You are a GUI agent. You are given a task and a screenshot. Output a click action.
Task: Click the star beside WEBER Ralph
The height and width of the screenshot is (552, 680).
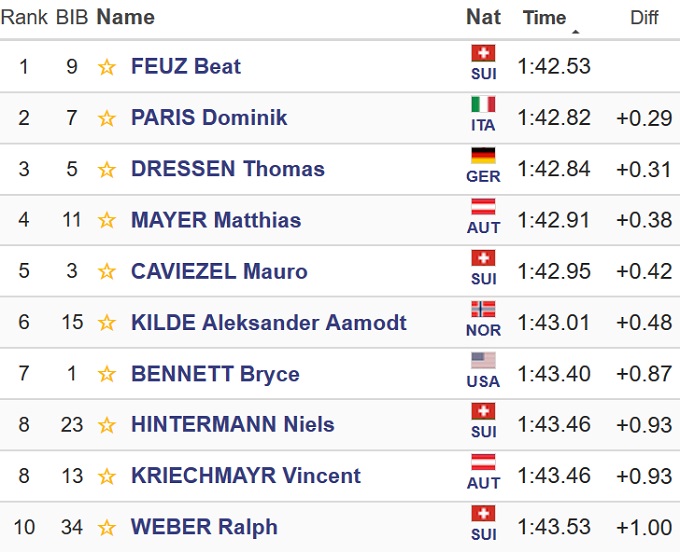tap(107, 527)
